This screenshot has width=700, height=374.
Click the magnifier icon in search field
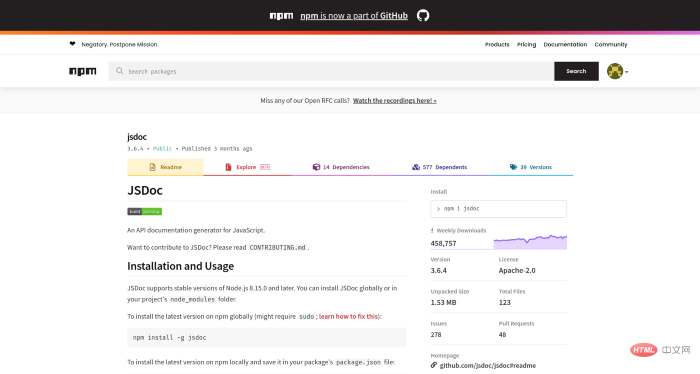[x=119, y=71]
